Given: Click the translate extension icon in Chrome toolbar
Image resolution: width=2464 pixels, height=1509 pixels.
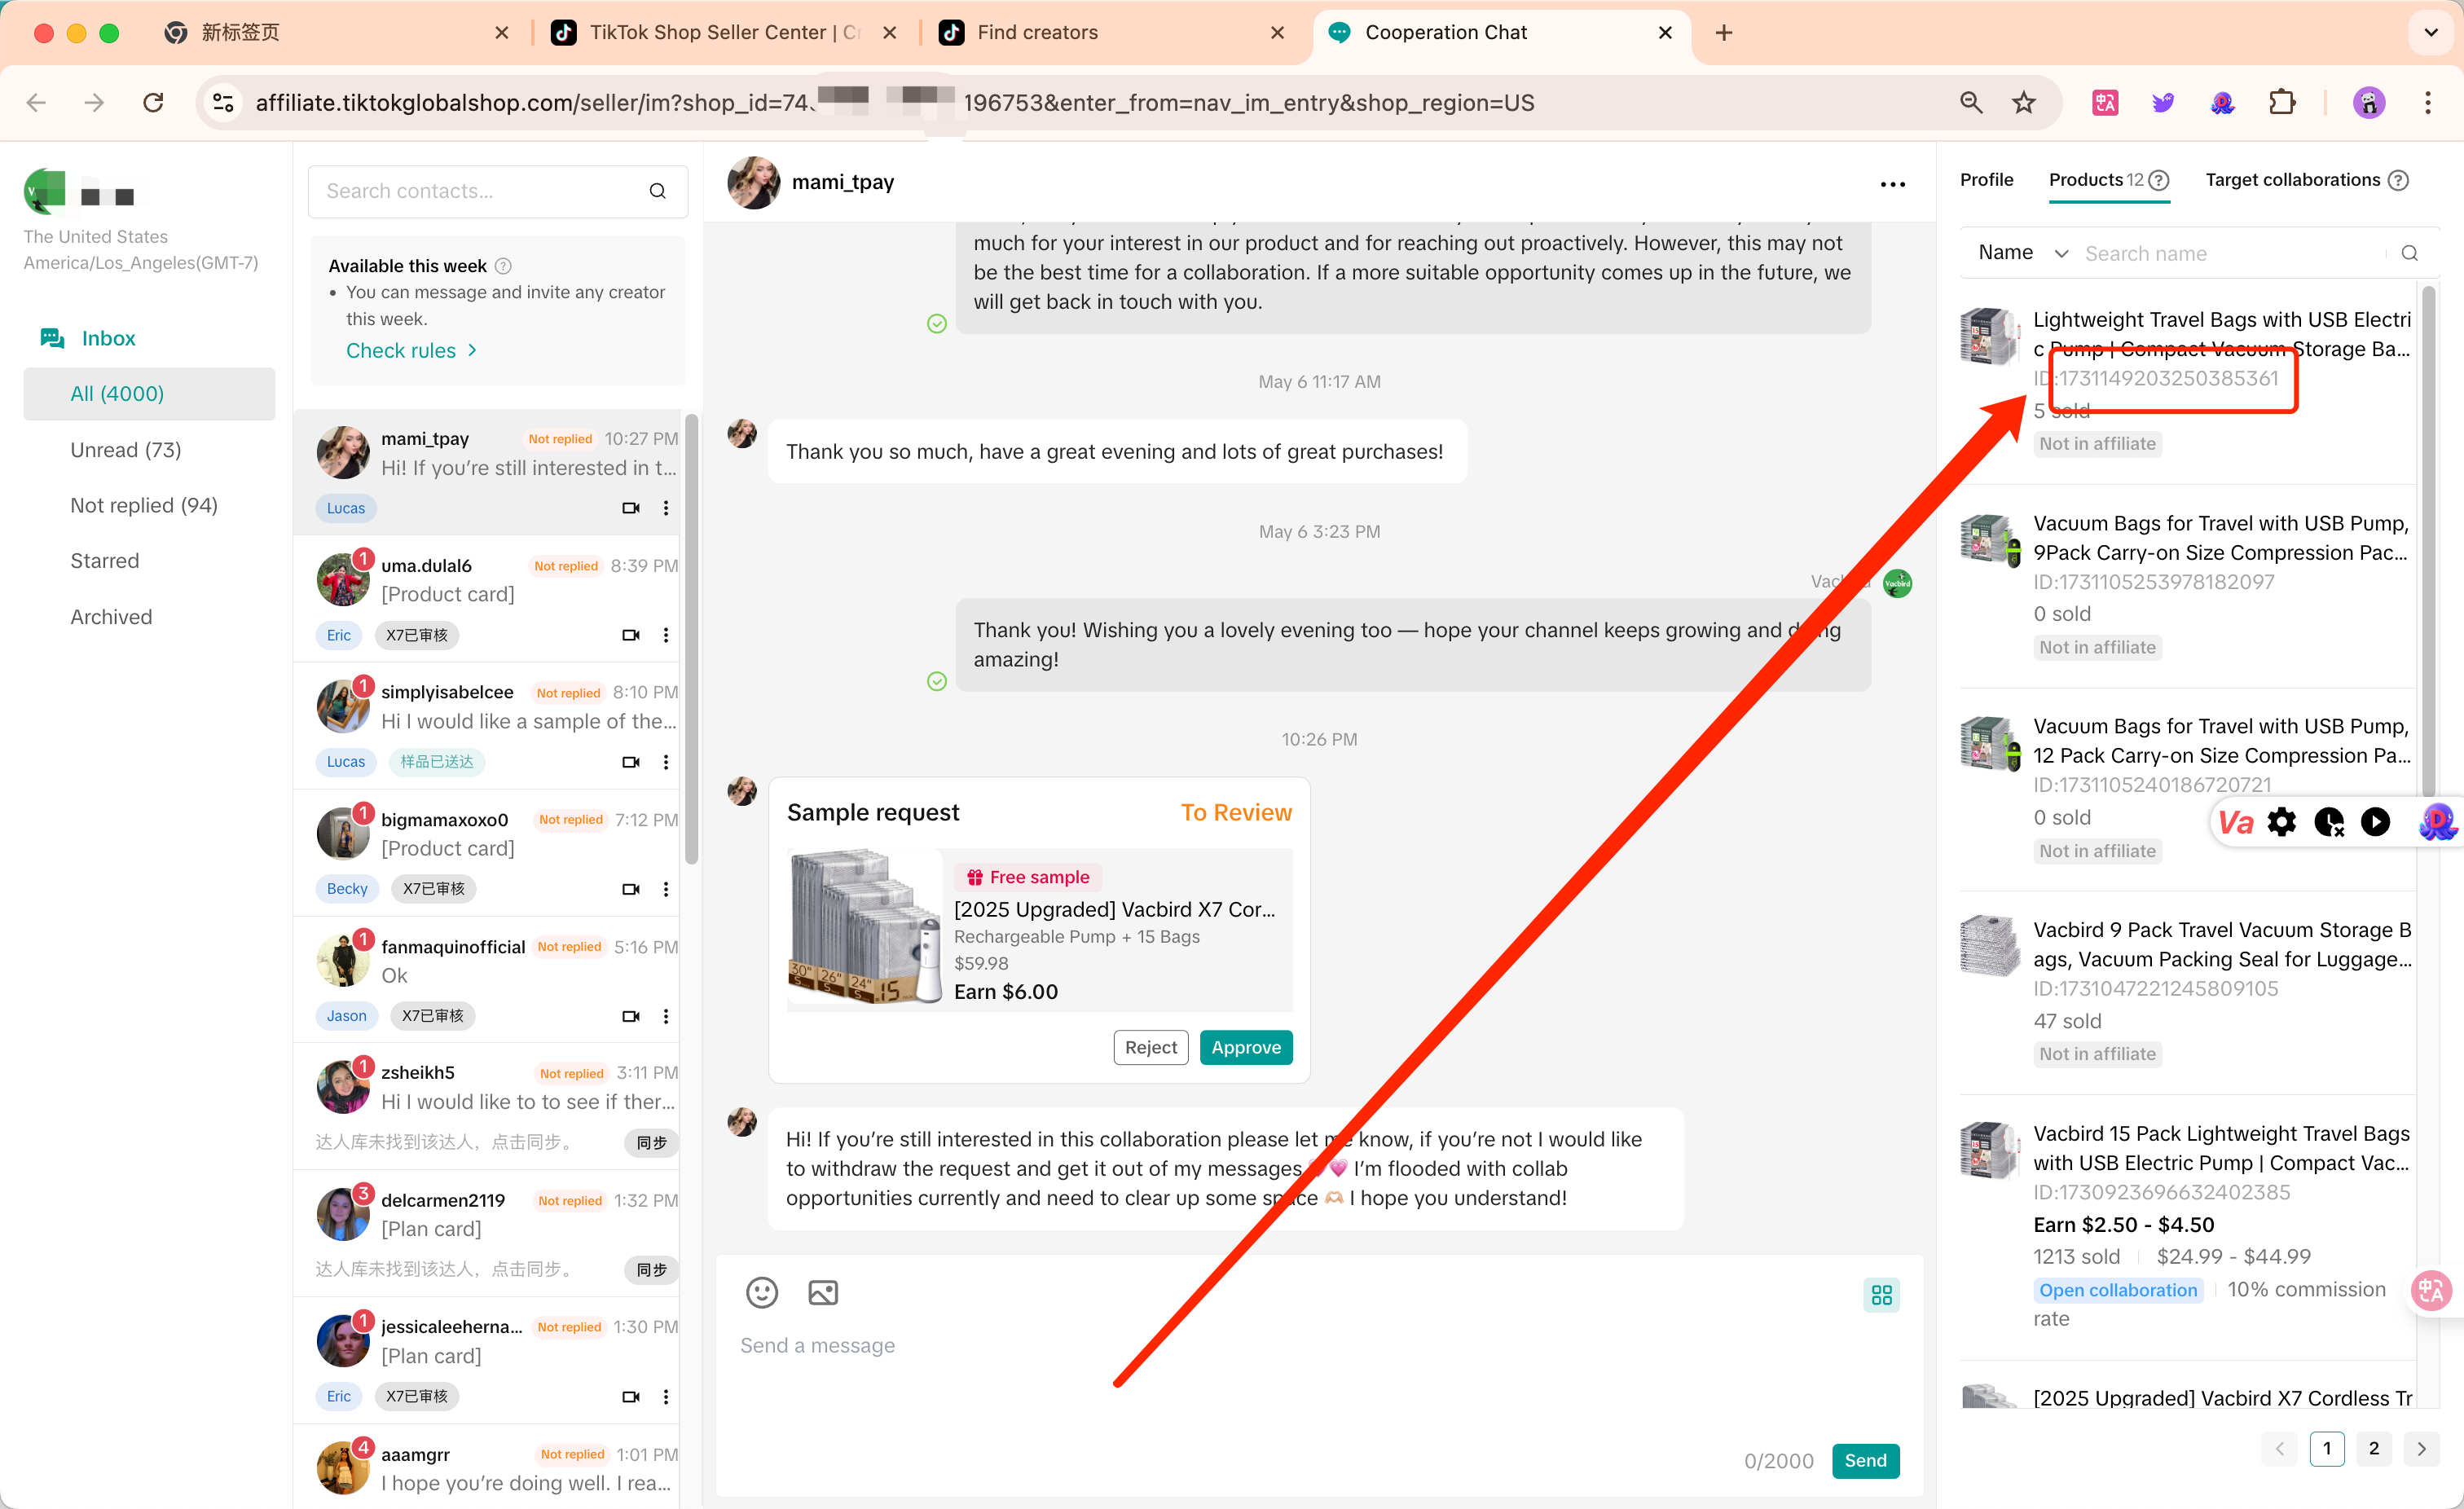Looking at the screenshot, I should (2104, 102).
